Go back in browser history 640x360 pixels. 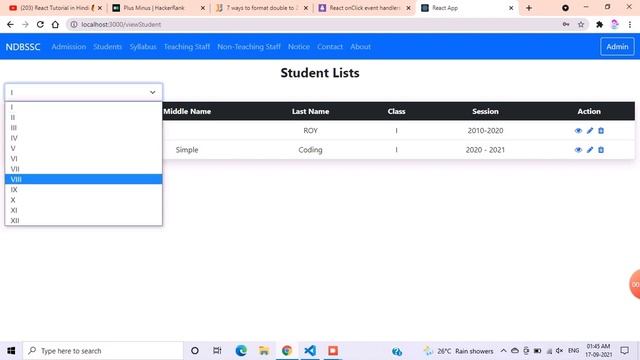[x=10, y=24]
